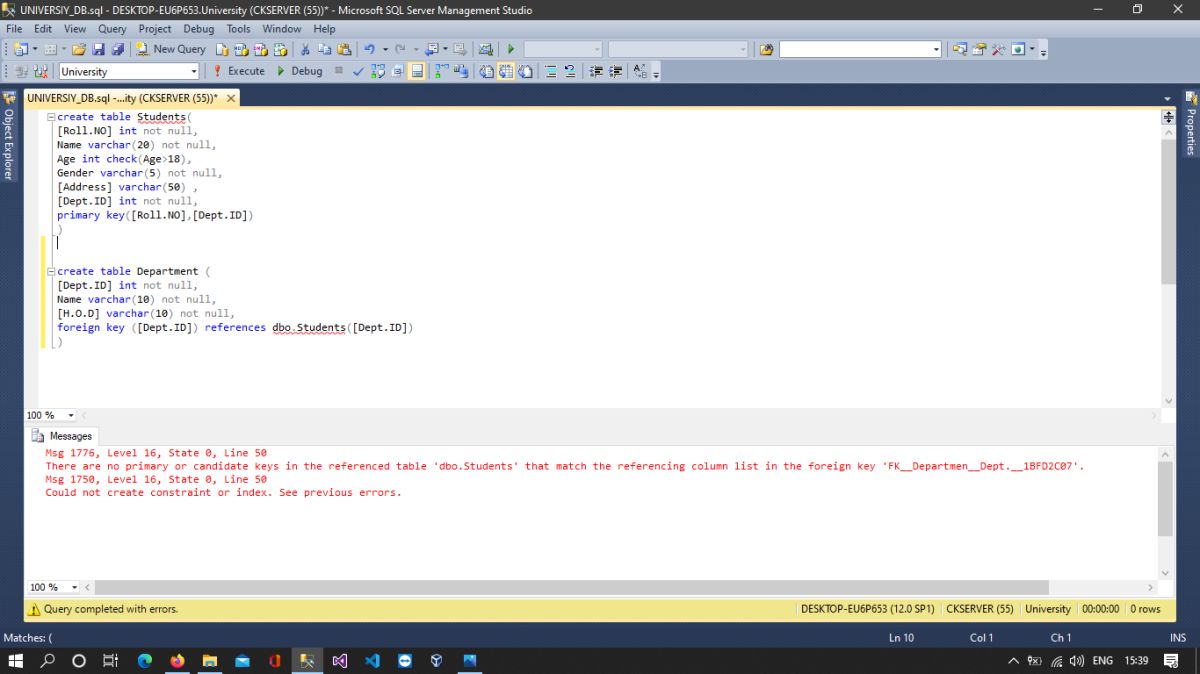
Task: Expand the Properties side panel
Action: tap(1191, 125)
